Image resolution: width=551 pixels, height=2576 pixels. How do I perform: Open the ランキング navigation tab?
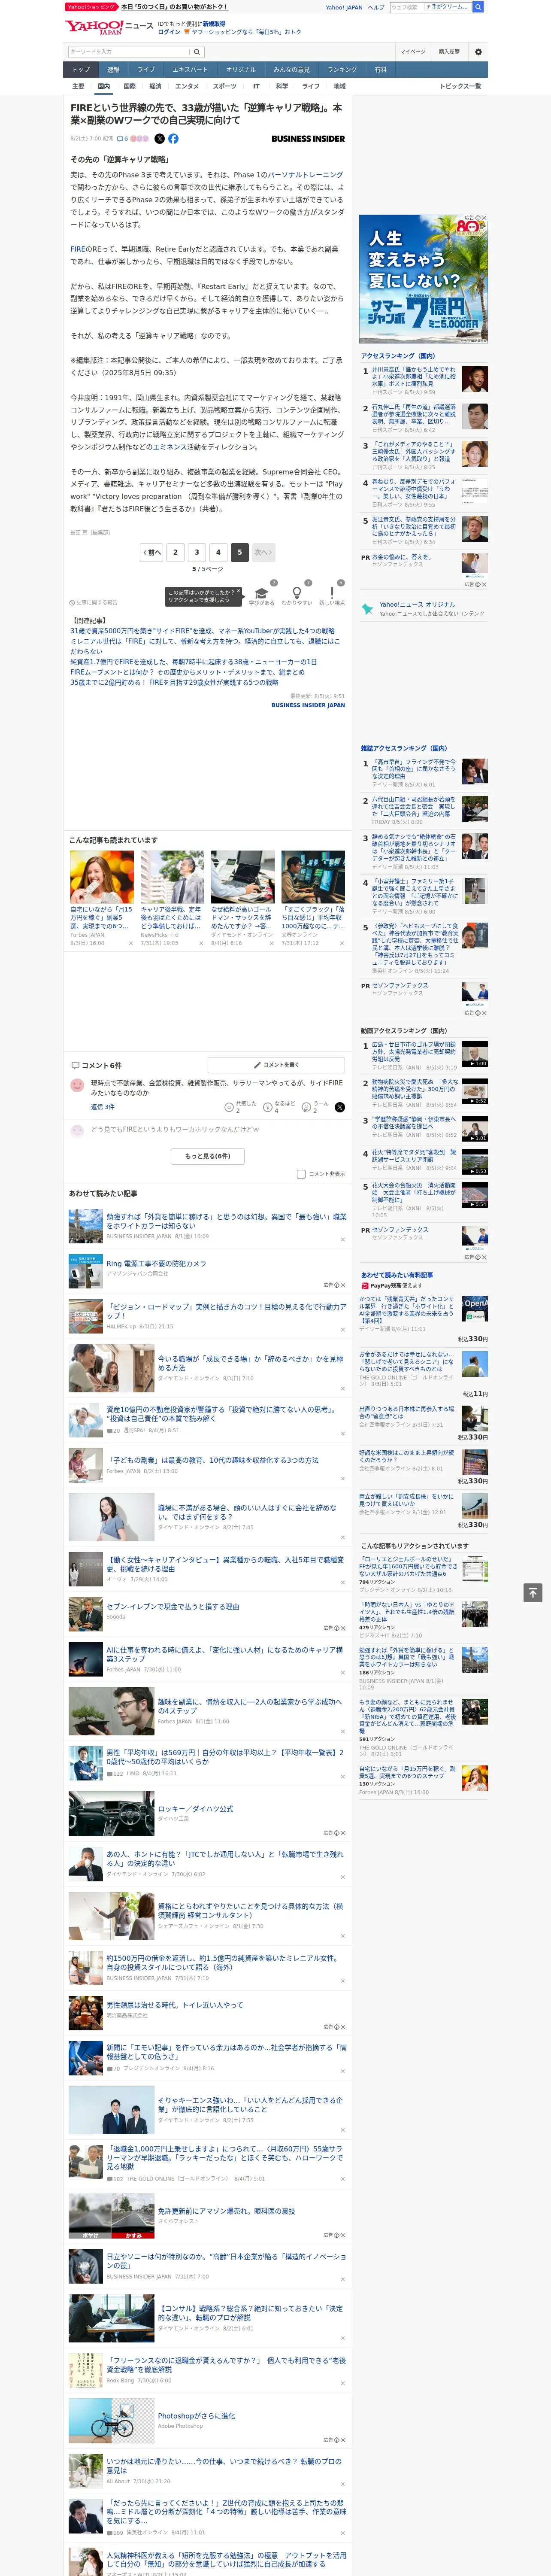point(342,70)
